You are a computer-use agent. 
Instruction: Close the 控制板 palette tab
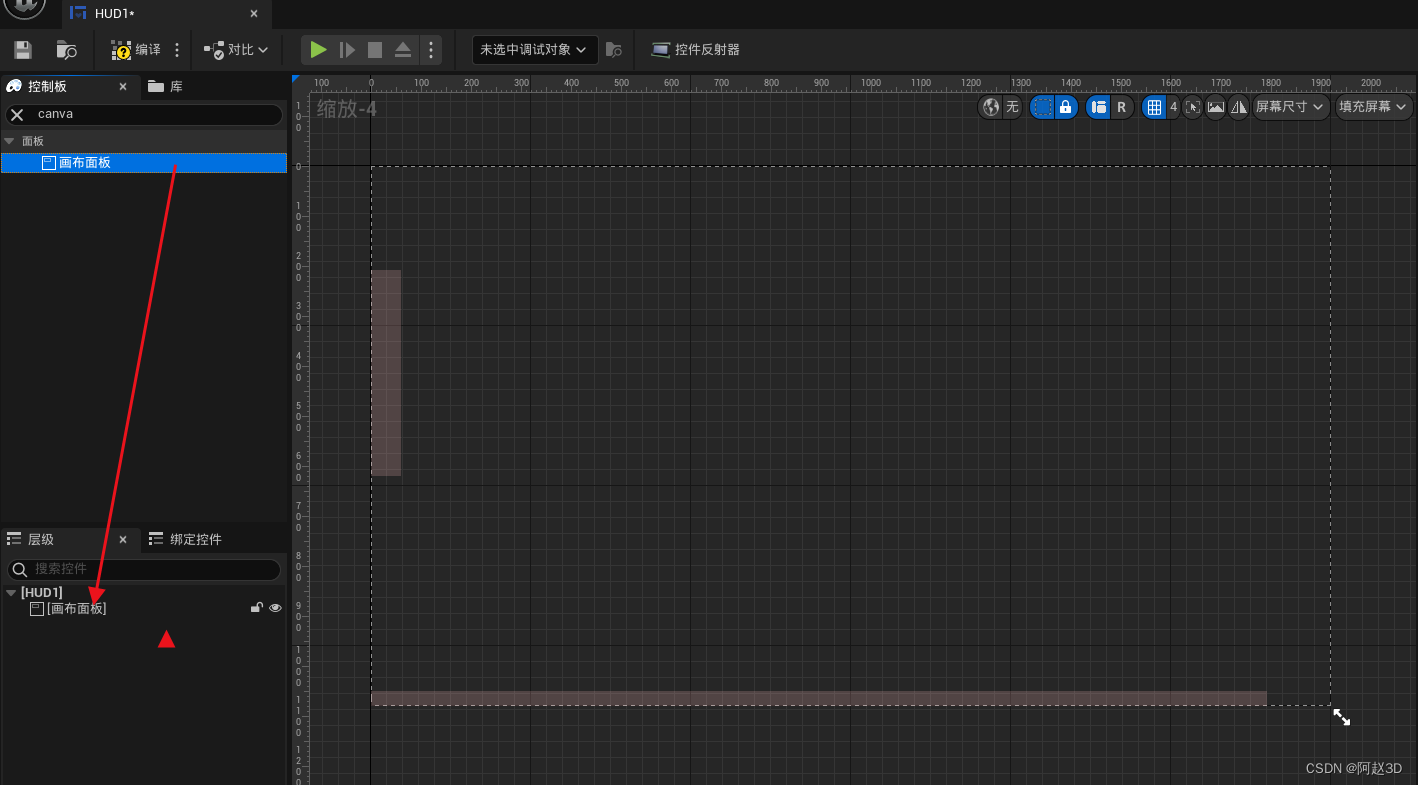tap(123, 87)
